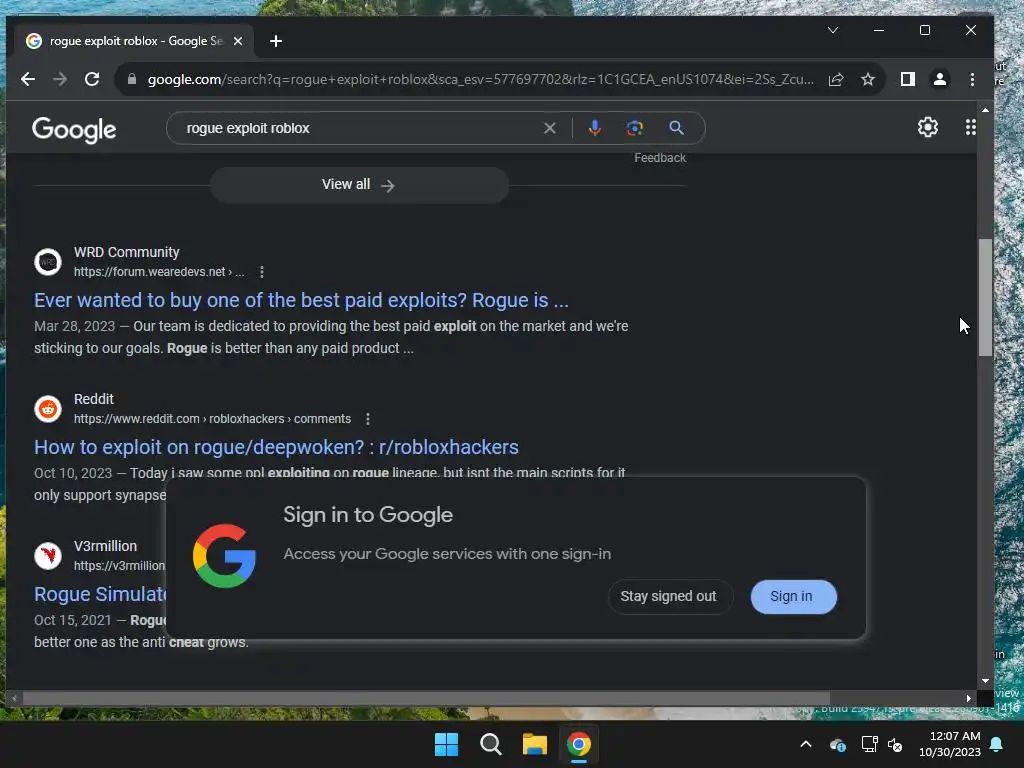Click the WRD Community site favicon

[x=48, y=262]
